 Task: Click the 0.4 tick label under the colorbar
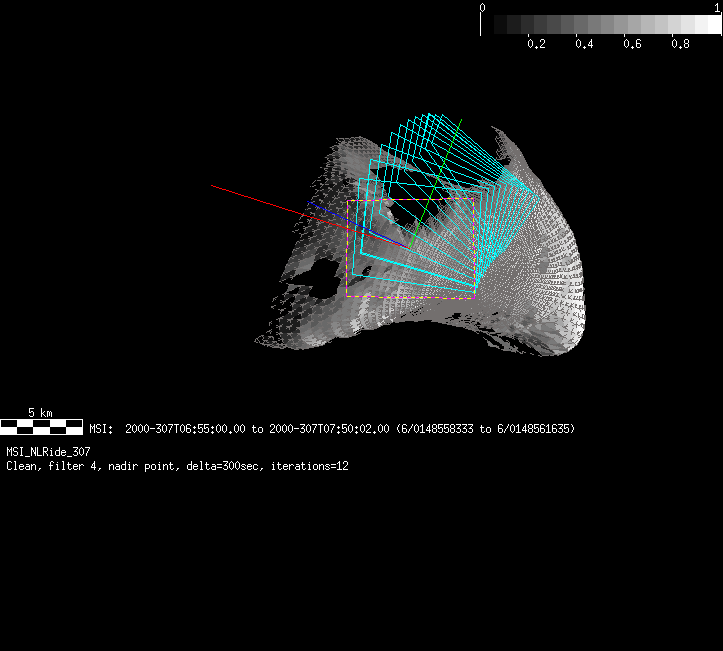point(584,45)
